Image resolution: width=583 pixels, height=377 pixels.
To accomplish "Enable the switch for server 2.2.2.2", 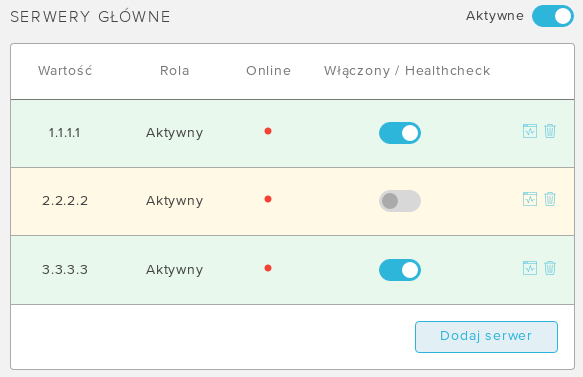I will [x=400, y=201].
